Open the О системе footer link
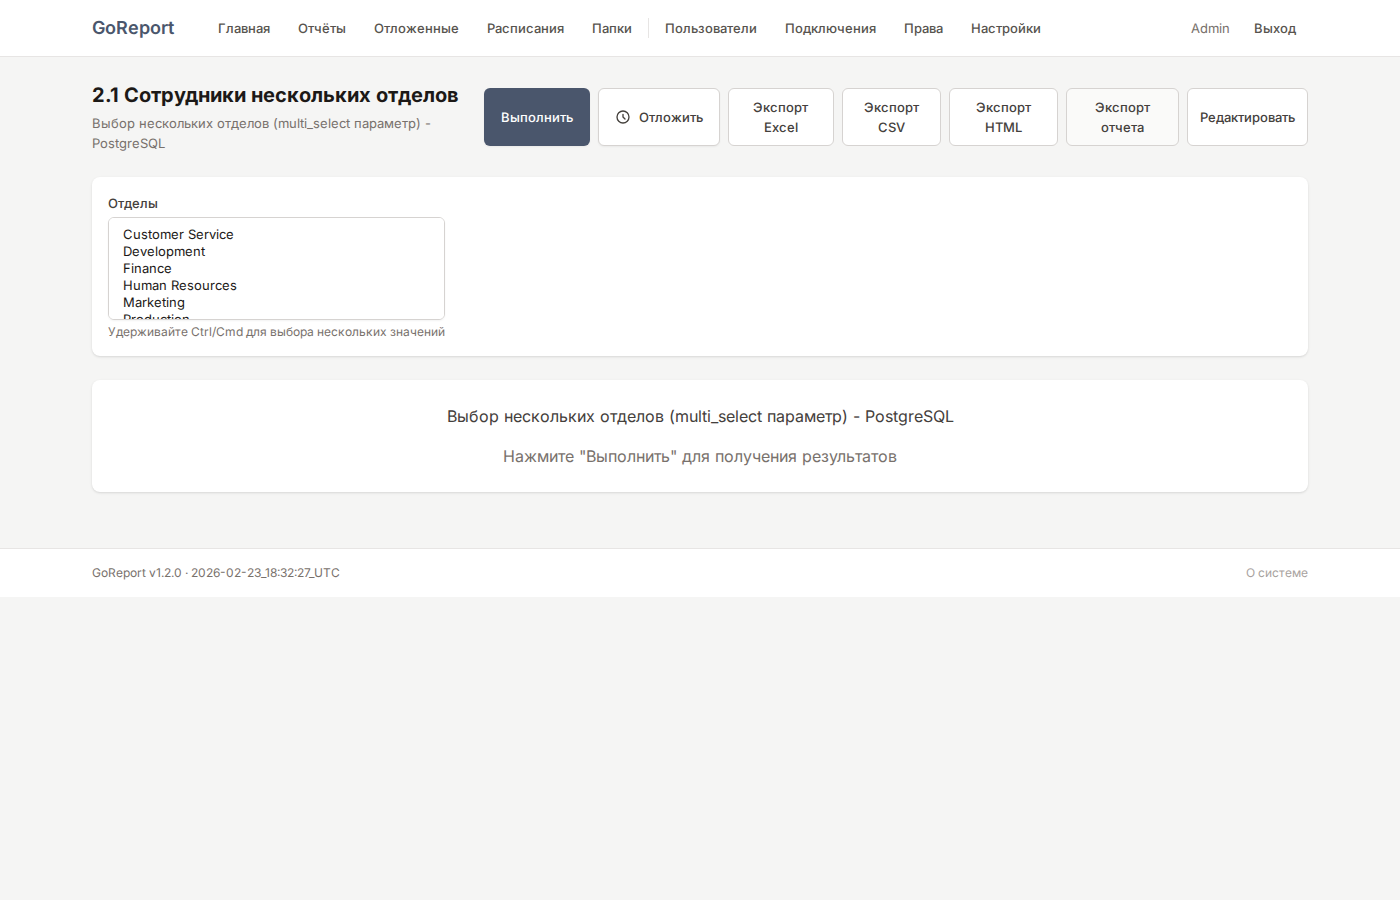 click(x=1276, y=573)
